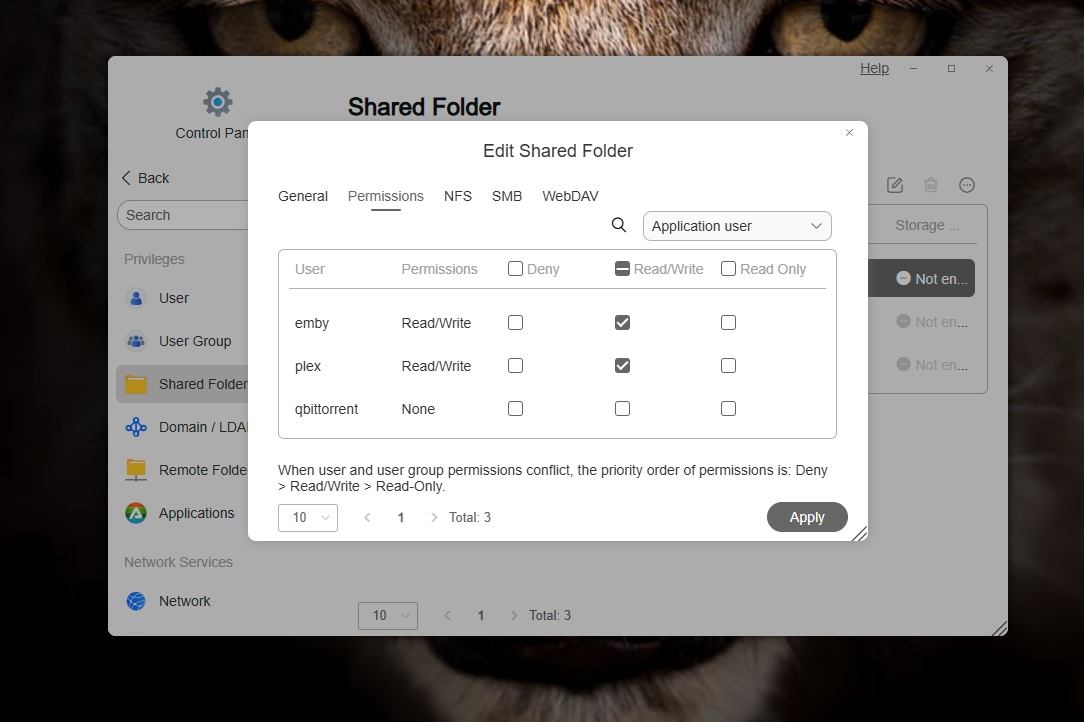Image resolution: width=1084 pixels, height=722 pixels.
Task: Click the Network globe icon
Action: pyautogui.click(x=136, y=601)
